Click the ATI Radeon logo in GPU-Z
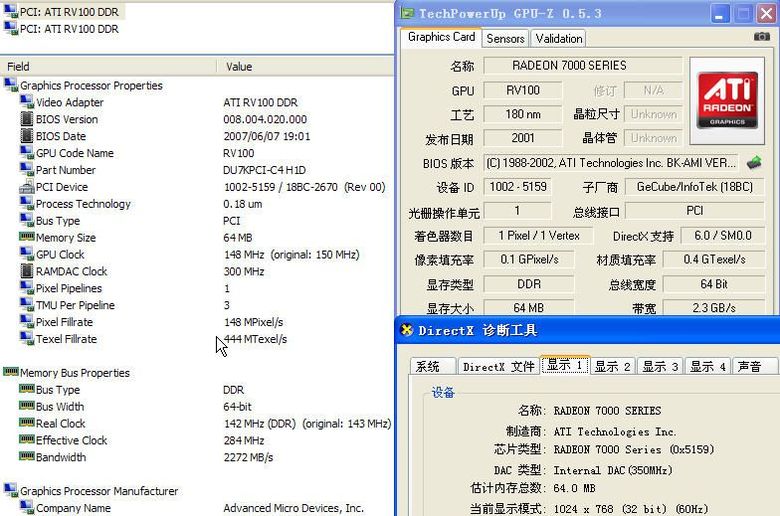This screenshot has width=780, height=516. [727, 101]
